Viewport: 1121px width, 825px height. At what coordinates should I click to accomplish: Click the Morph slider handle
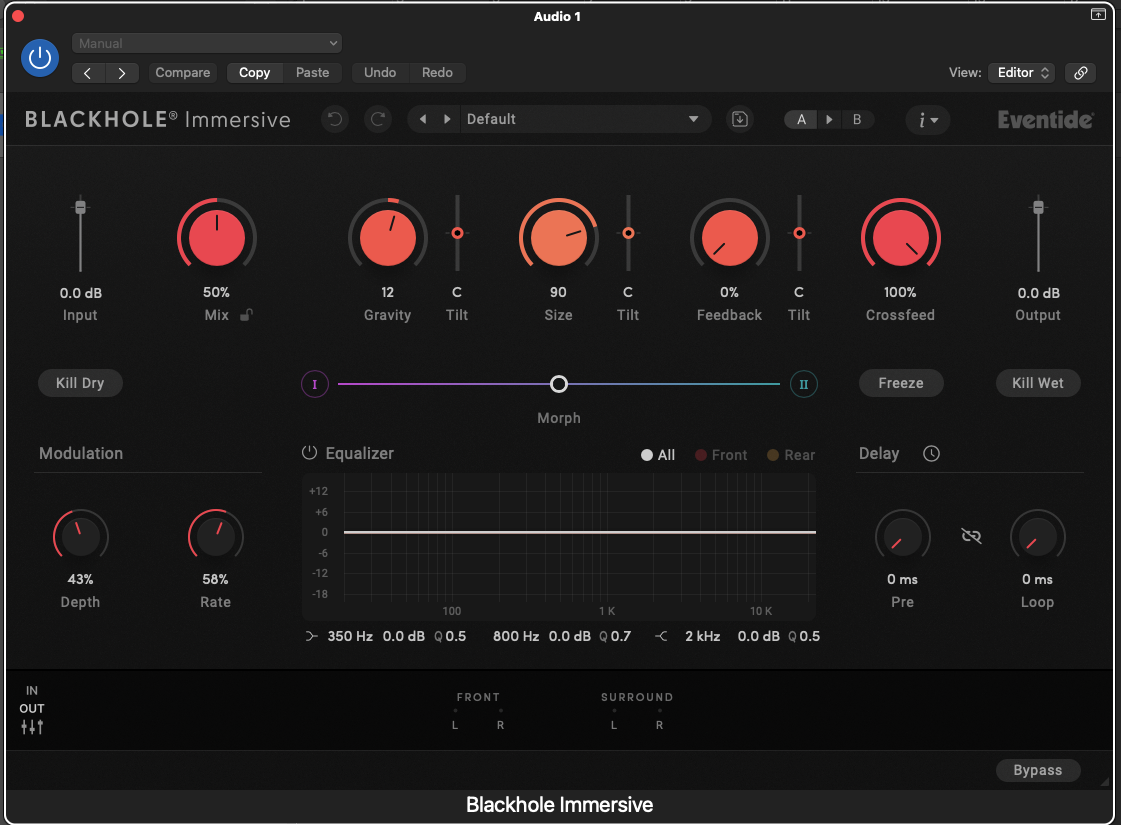pyautogui.click(x=559, y=385)
